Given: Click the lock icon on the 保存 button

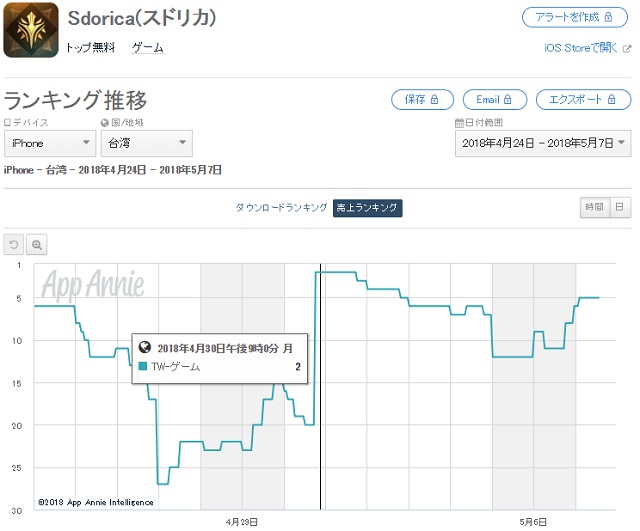Looking at the screenshot, I should 438,100.
